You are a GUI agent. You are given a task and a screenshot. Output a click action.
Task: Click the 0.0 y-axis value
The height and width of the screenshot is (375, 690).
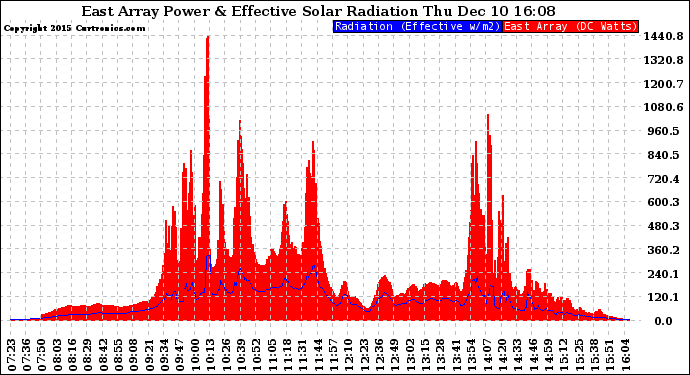664,321
